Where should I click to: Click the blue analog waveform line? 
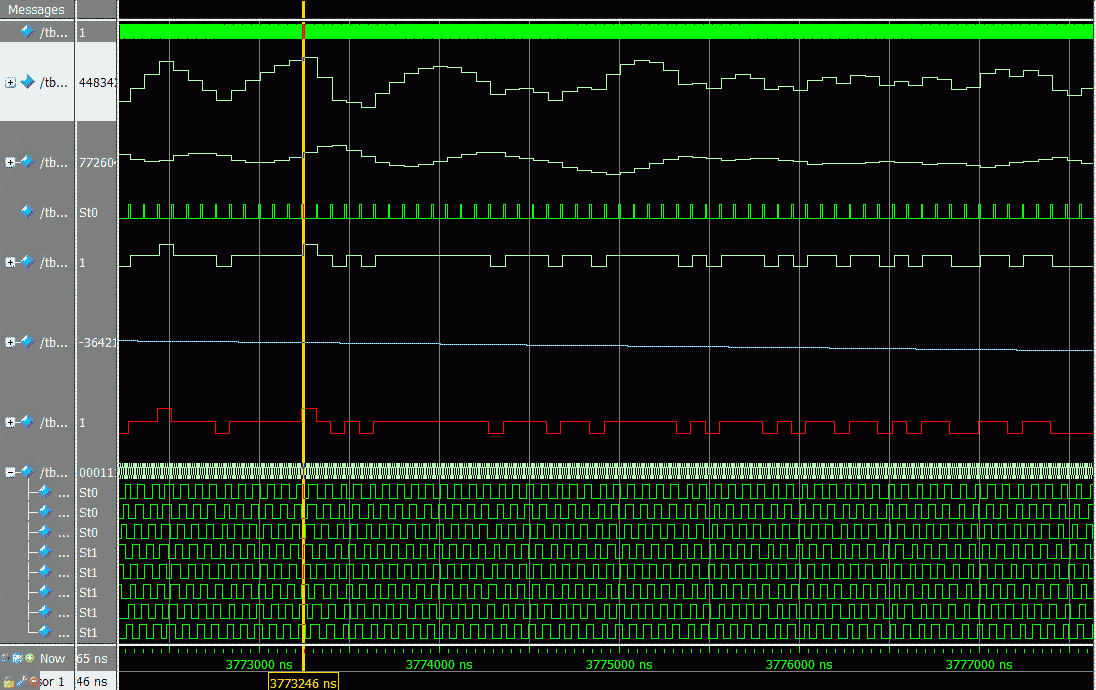point(605,345)
